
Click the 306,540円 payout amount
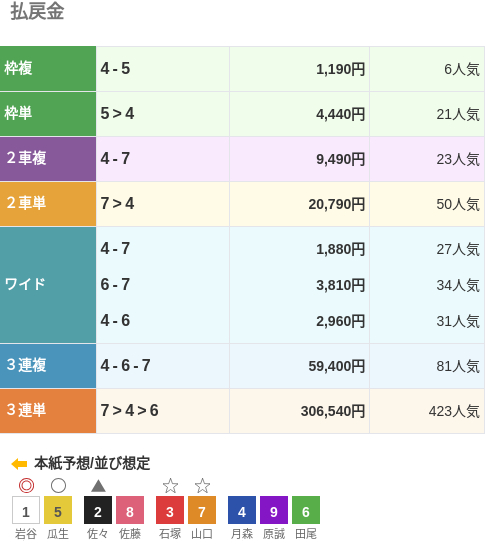tap(333, 411)
